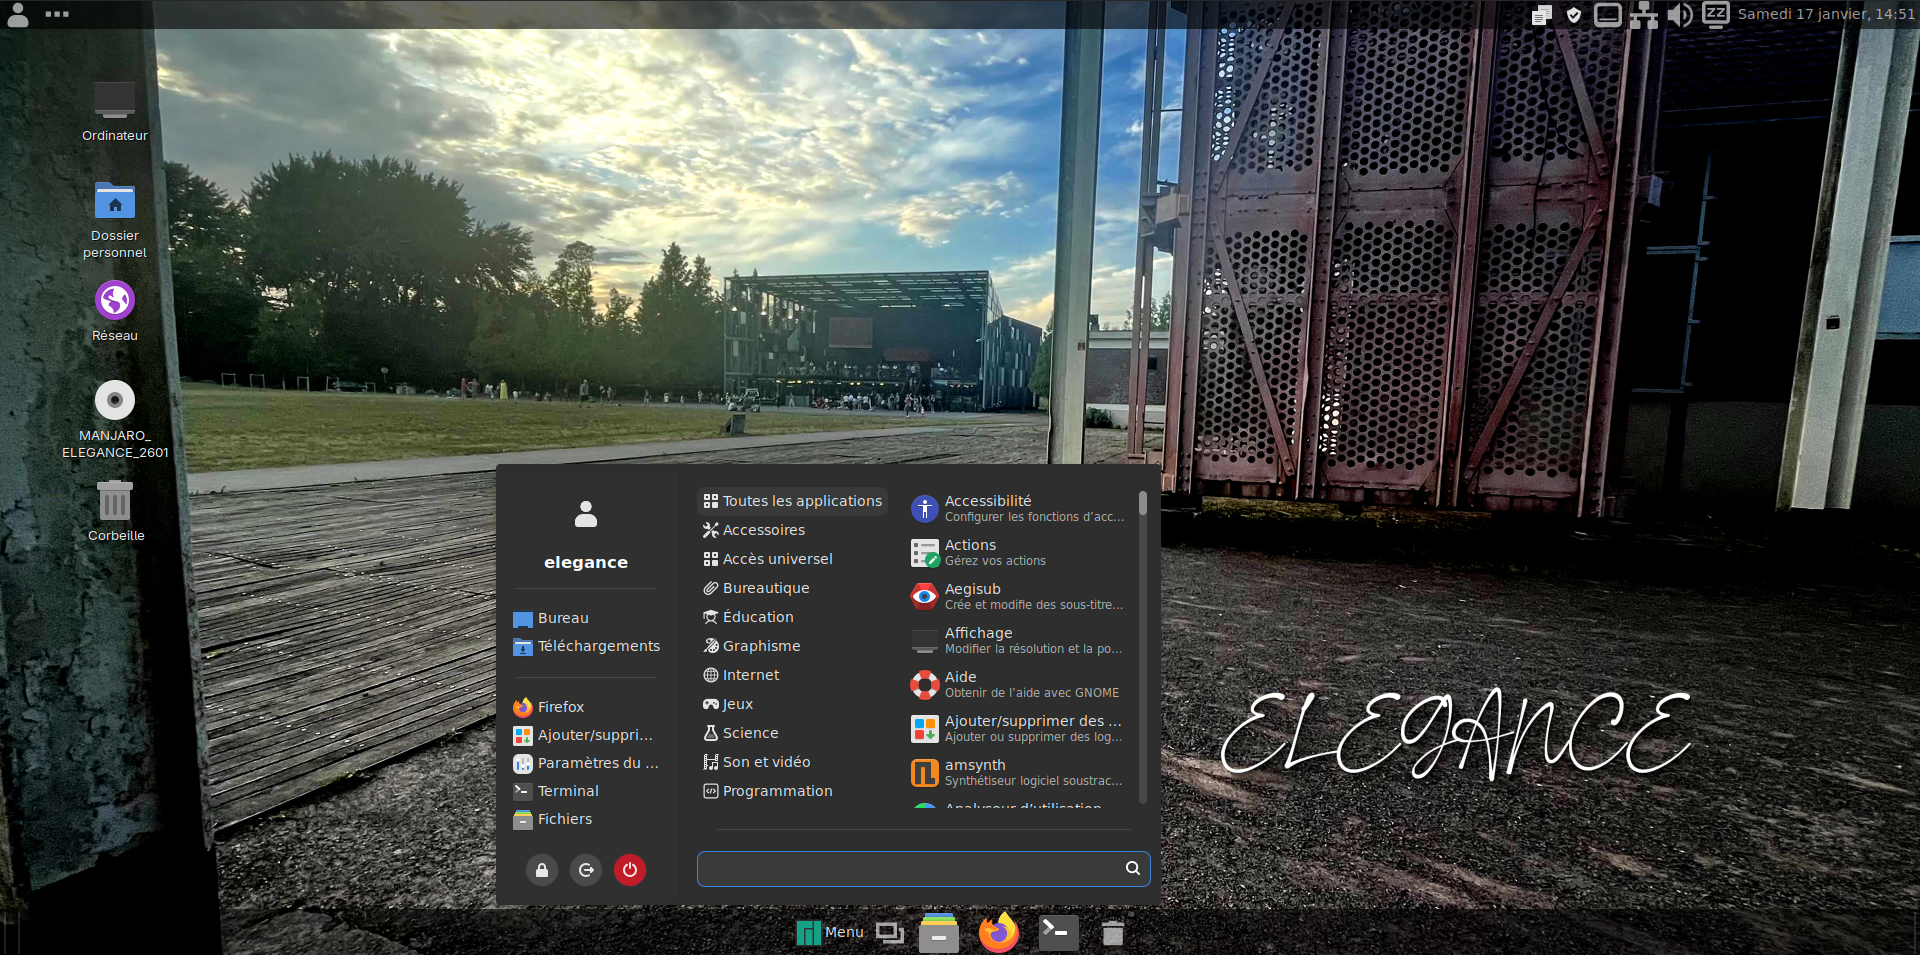Open the file manager from the taskbar

(938, 932)
